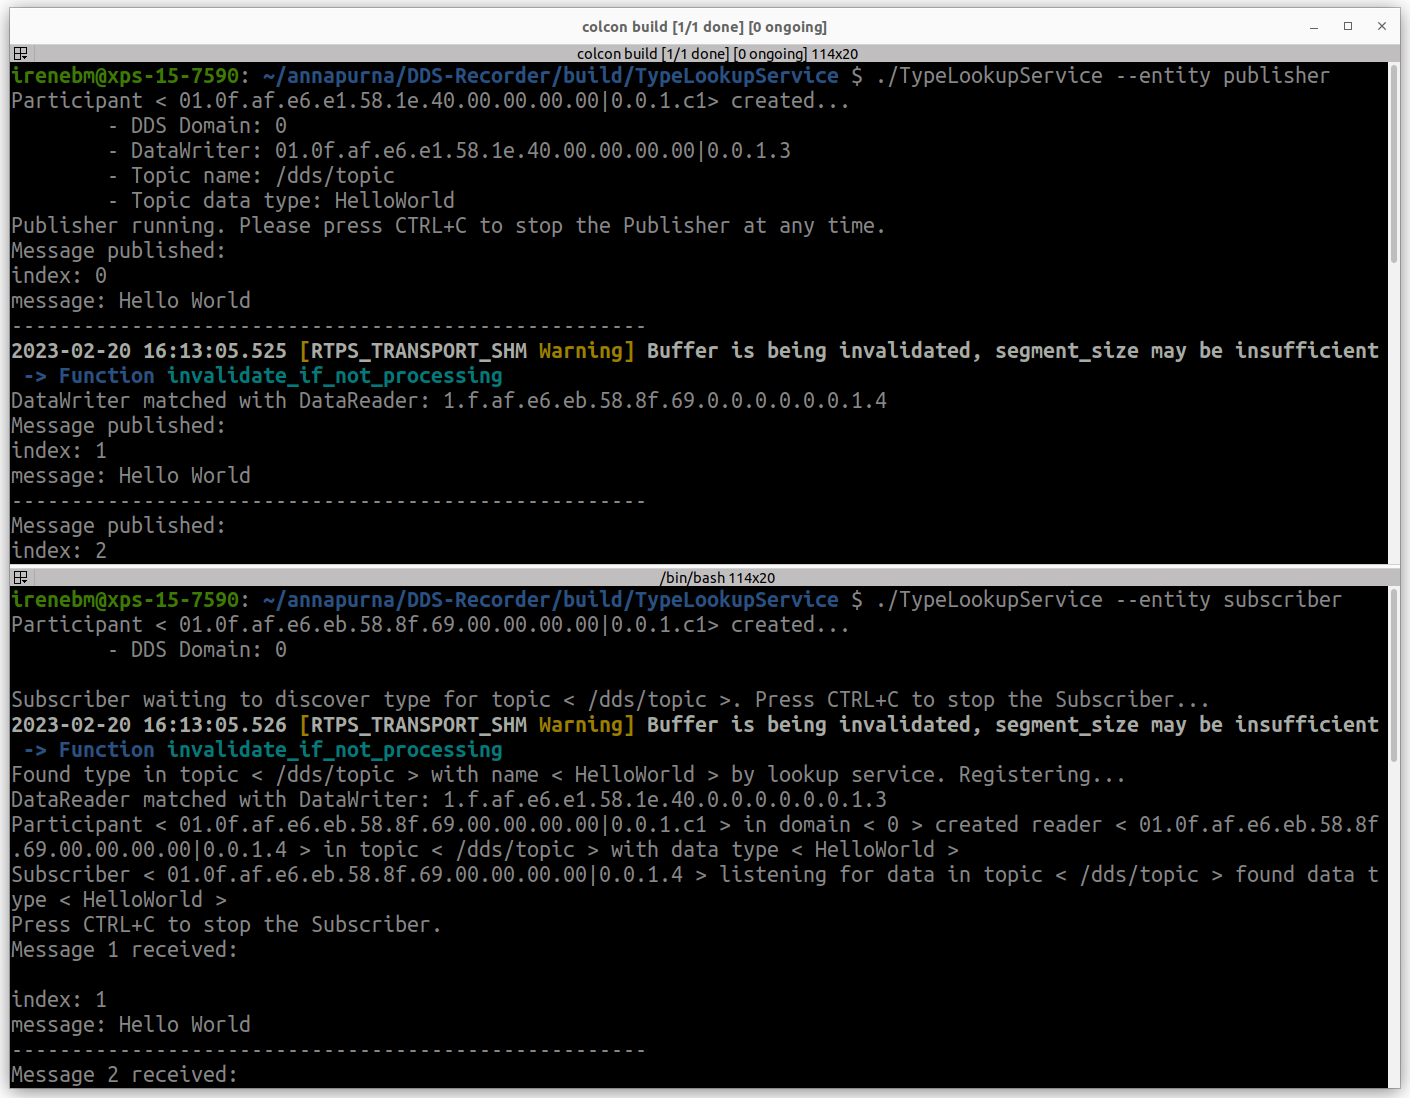Click 'Message 1 received:' line
Screen dimensions: 1410x1098
click(125, 950)
